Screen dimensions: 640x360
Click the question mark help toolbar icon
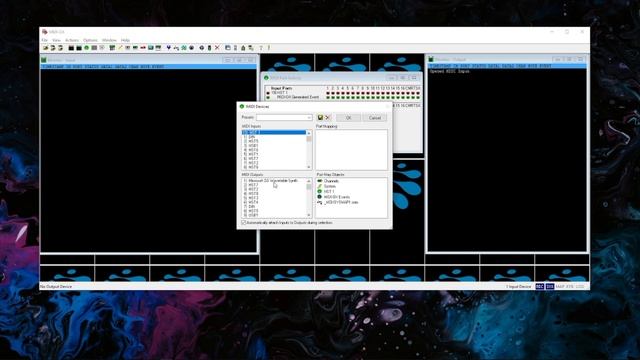tap(261, 48)
